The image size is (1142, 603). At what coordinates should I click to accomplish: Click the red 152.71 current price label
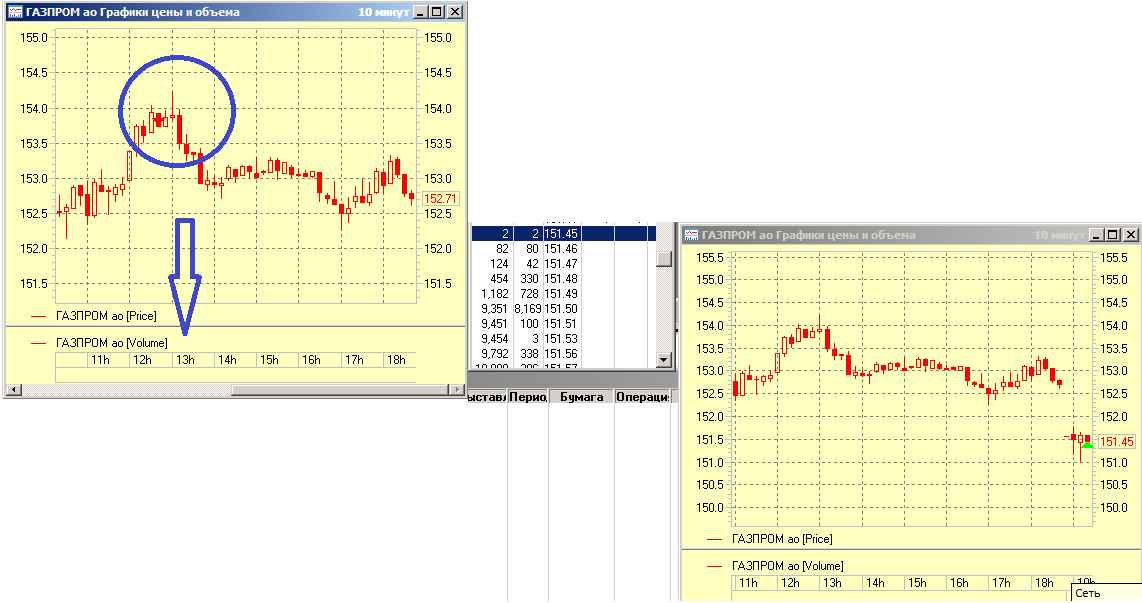(440, 199)
